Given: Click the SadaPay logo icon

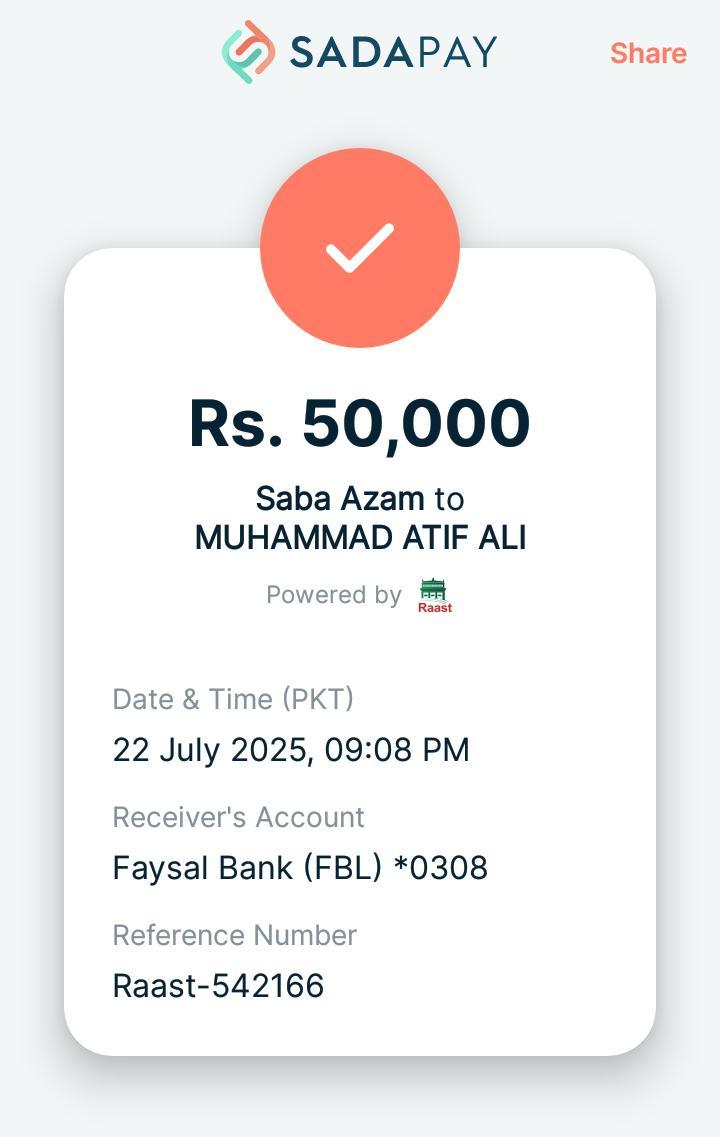Looking at the screenshot, I should click(x=248, y=52).
